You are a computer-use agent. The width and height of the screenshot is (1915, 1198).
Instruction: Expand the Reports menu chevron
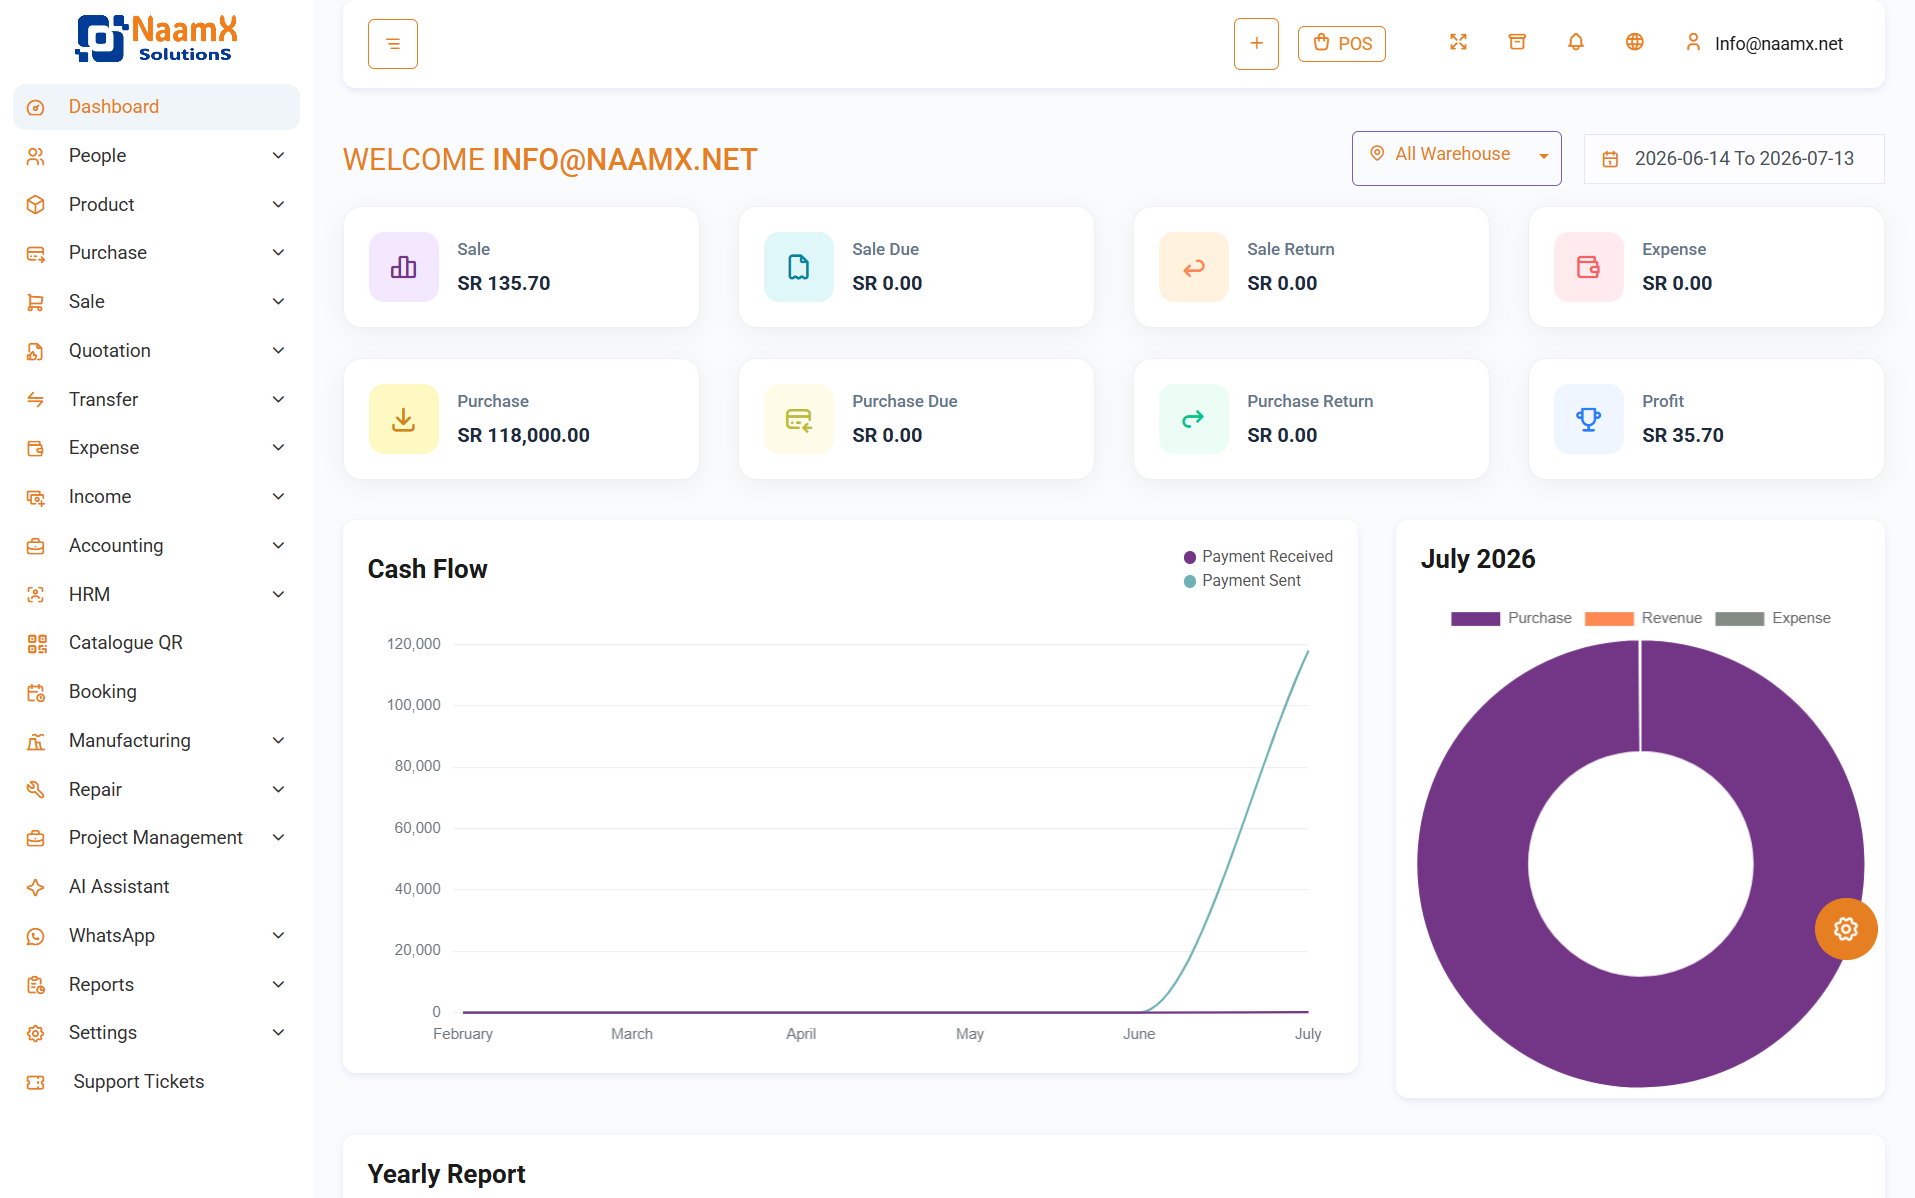[x=278, y=985]
